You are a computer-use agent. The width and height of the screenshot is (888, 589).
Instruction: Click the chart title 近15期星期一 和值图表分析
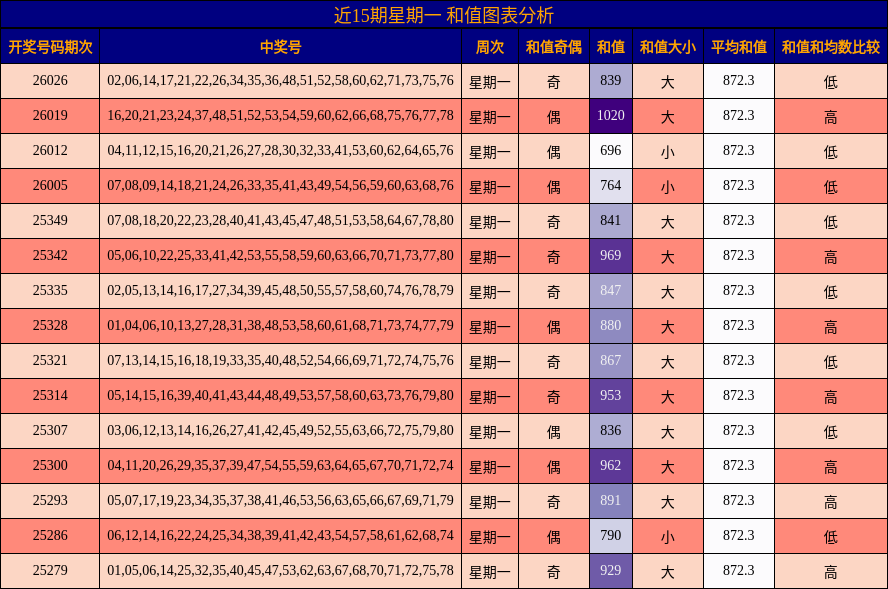[444, 14]
